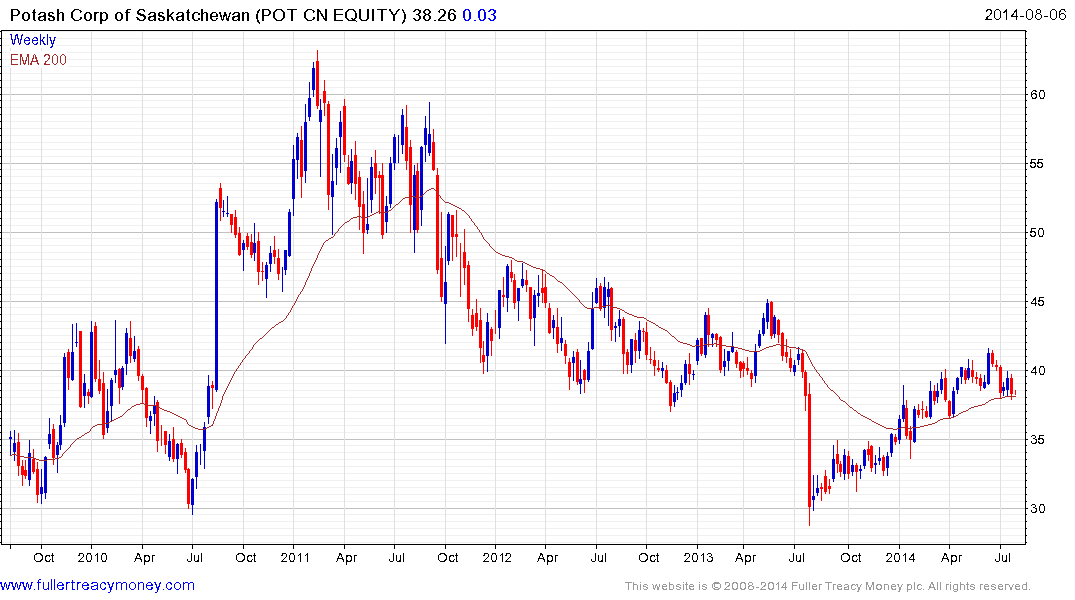Screen dimensions: 1075x600
Task: Click the date 2014-08-06
Action: (x=1025, y=14)
